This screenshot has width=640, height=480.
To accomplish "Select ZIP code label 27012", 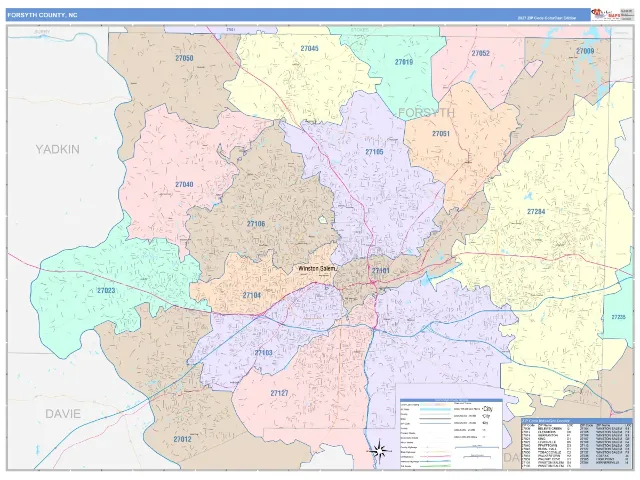I will click(182, 440).
